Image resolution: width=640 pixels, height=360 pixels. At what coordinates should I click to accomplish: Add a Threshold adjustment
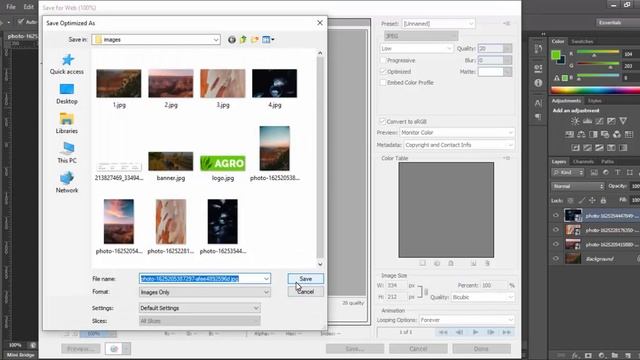coord(599,148)
